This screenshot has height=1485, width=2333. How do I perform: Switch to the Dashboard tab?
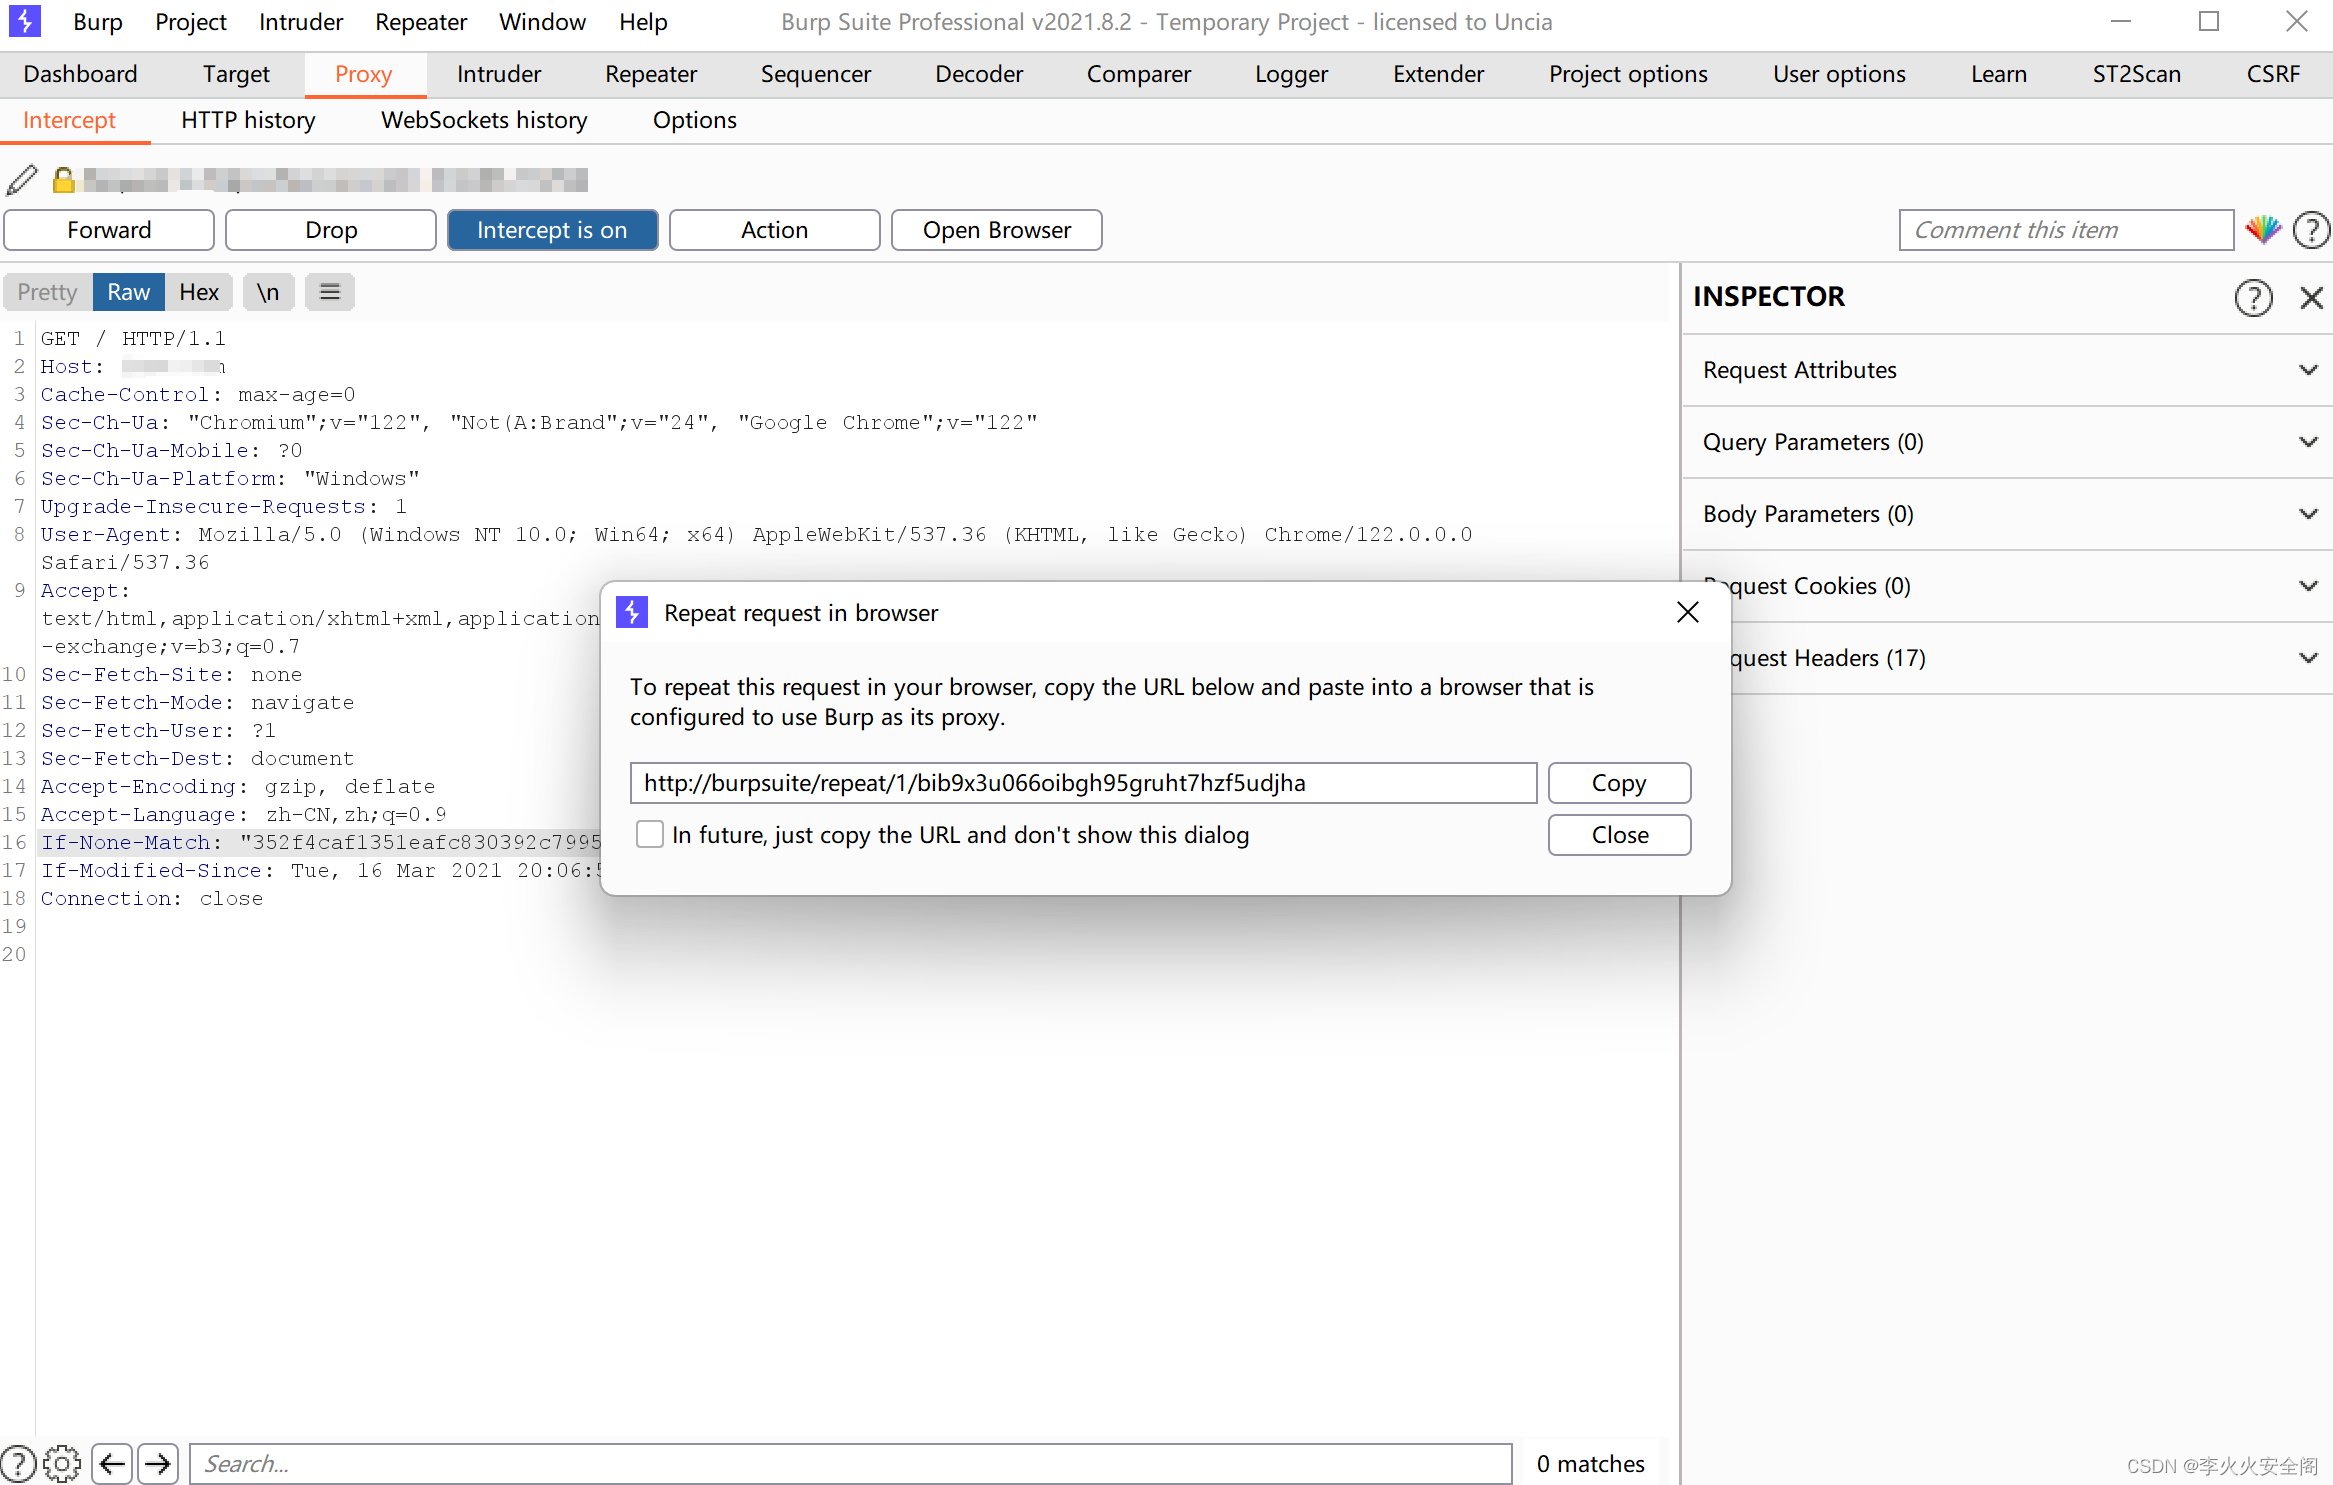coord(80,74)
